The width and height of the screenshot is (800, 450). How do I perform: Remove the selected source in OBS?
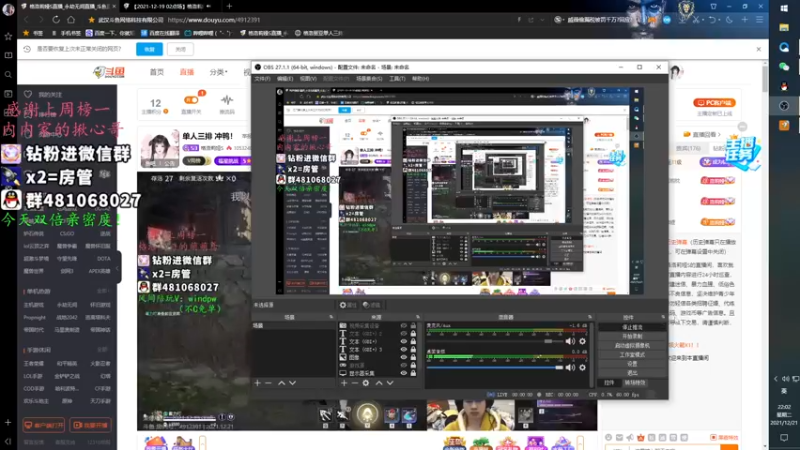[x=355, y=383]
